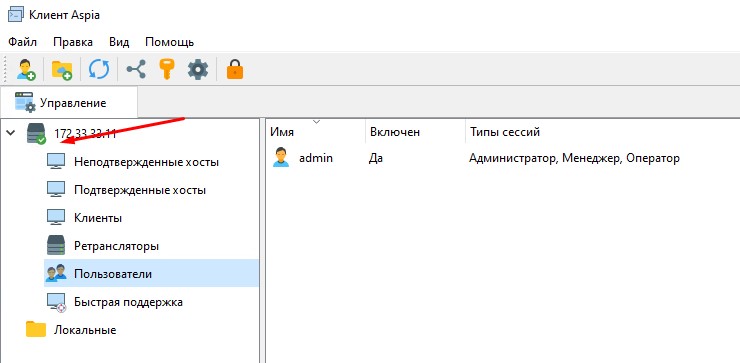Click the add folder toolbar icon
740x363 pixels.
[62, 70]
